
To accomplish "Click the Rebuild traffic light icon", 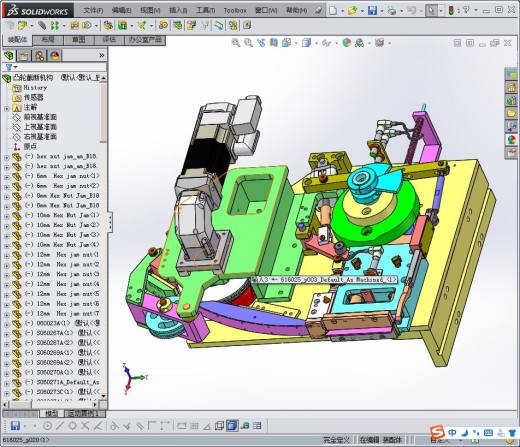I will pos(451,11).
